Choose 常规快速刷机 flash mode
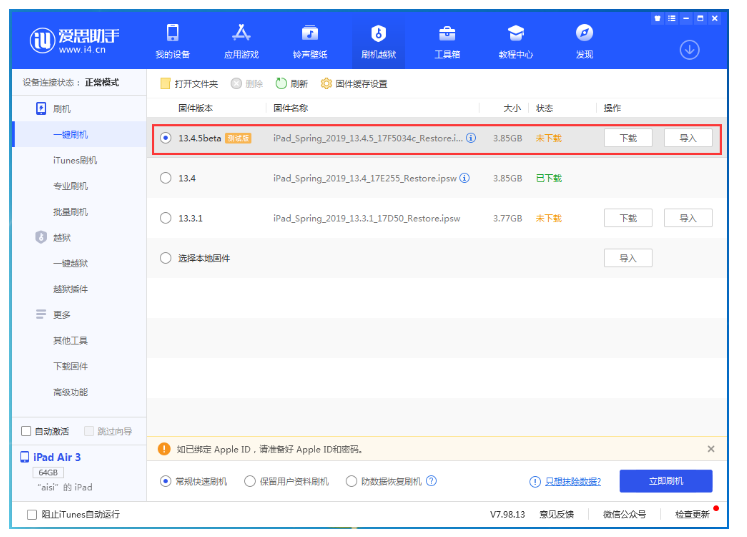The image size is (747, 537). point(165,481)
